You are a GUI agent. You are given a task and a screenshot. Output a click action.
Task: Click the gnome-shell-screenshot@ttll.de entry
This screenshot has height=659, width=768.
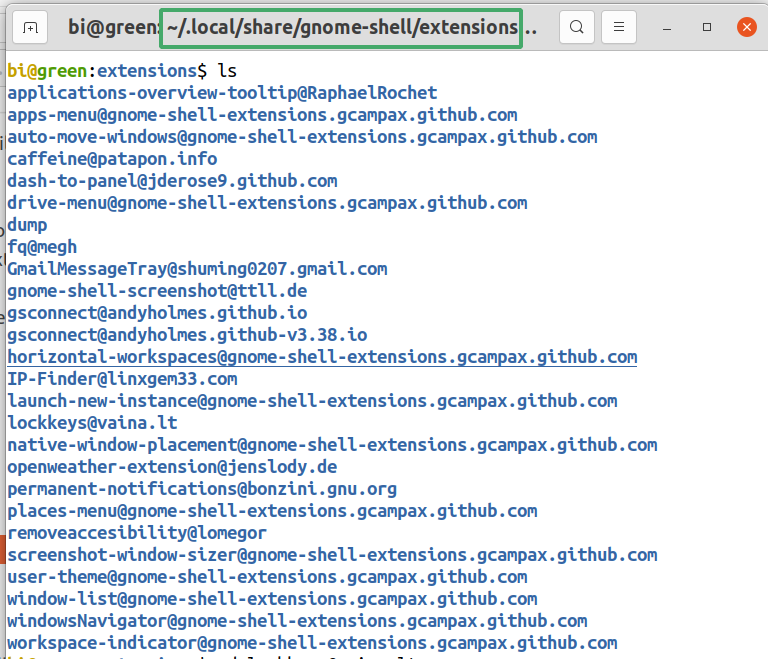(x=156, y=291)
